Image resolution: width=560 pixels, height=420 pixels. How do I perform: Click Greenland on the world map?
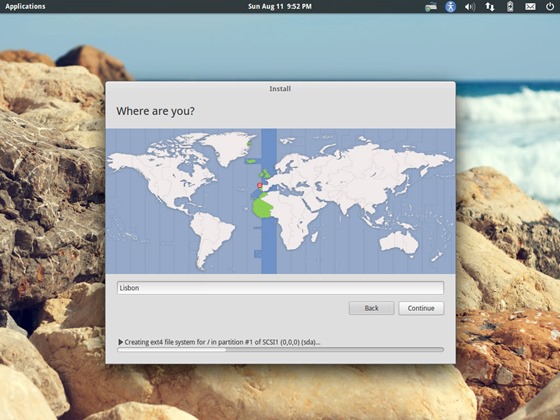[x=230, y=147]
